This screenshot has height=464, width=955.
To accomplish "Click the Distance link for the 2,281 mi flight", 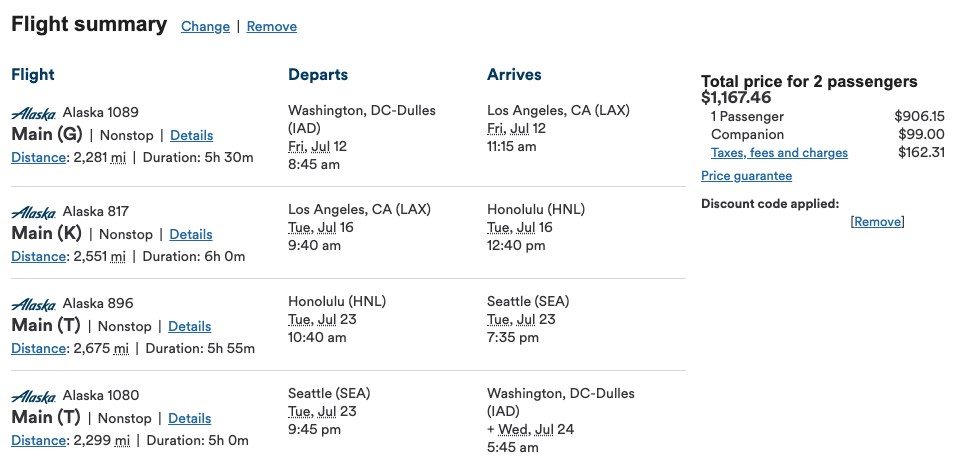I will click(x=38, y=158).
